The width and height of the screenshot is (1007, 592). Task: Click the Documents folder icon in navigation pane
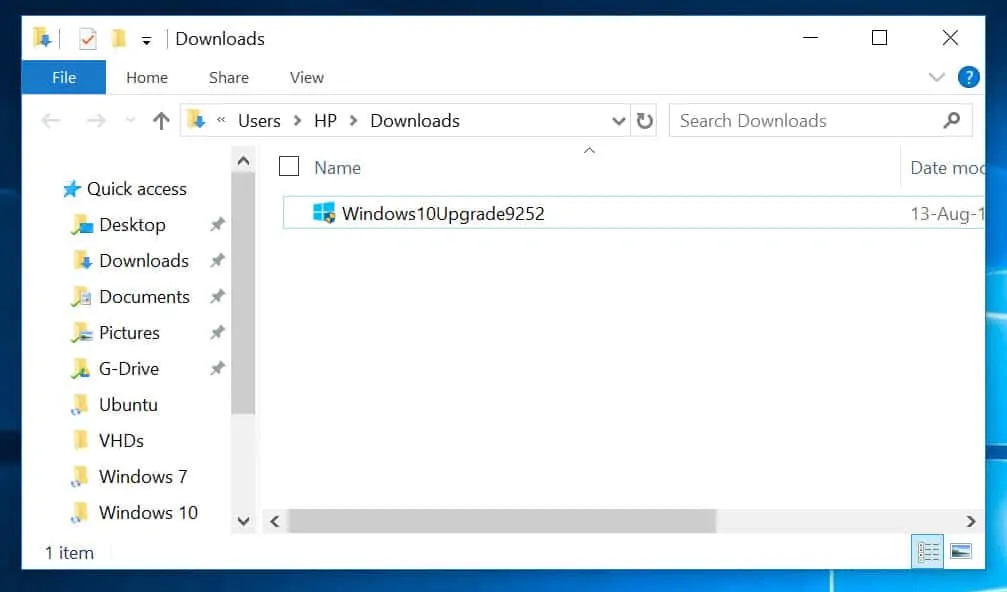pyautogui.click(x=82, y=297)
